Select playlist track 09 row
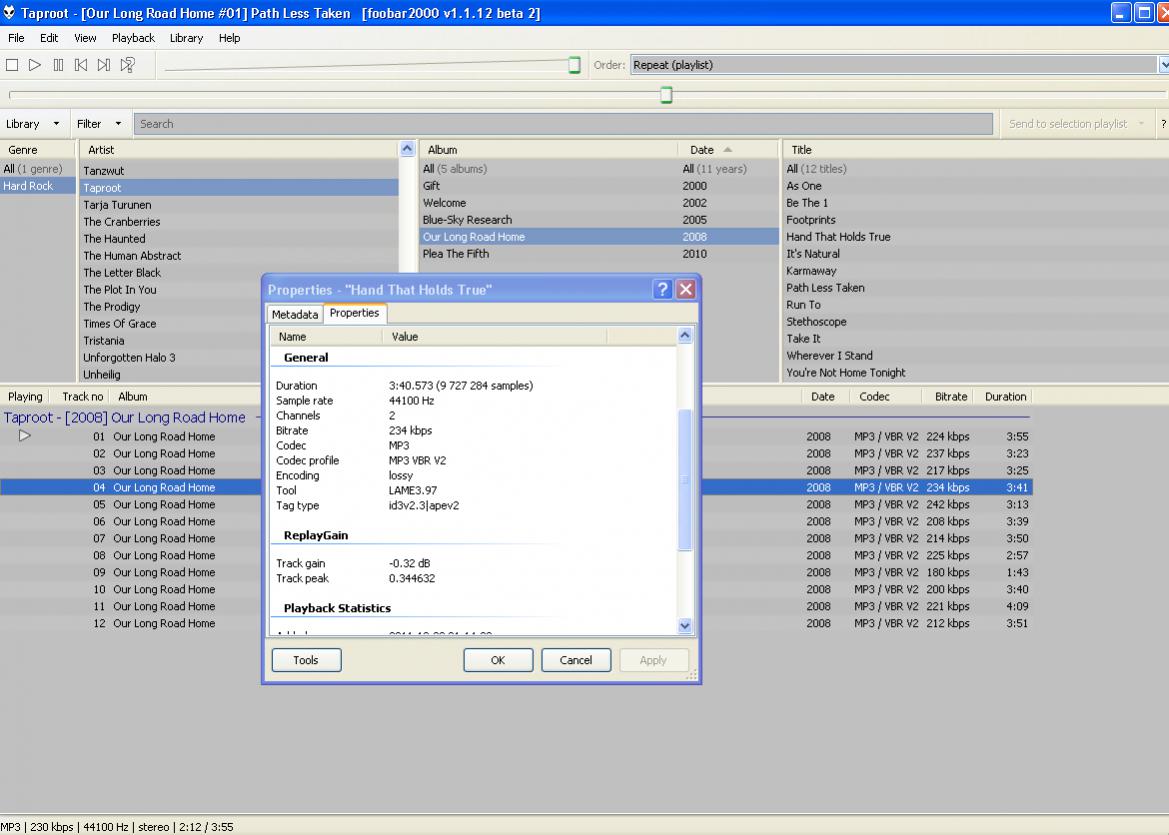This screenshot has height=835, width=1169. tap(516, 573)
